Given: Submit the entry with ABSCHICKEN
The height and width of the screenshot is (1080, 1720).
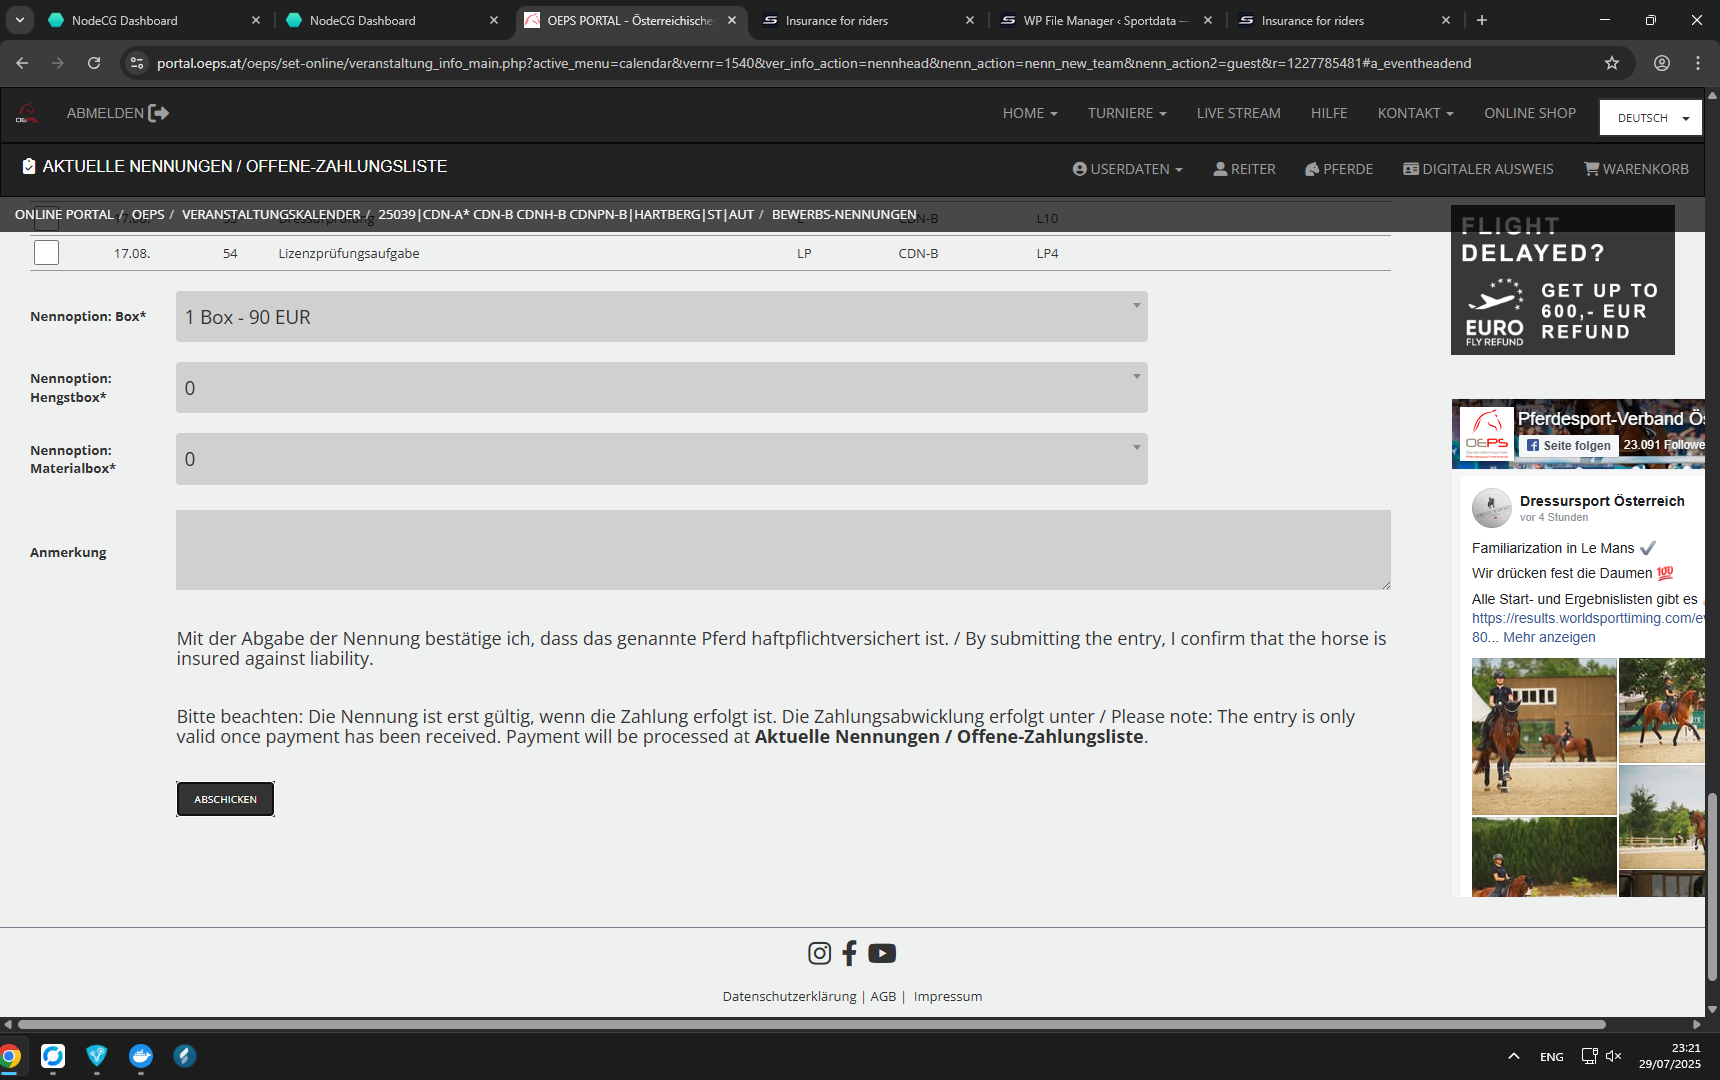Looking at the screenshot, I should click(226, 799).
